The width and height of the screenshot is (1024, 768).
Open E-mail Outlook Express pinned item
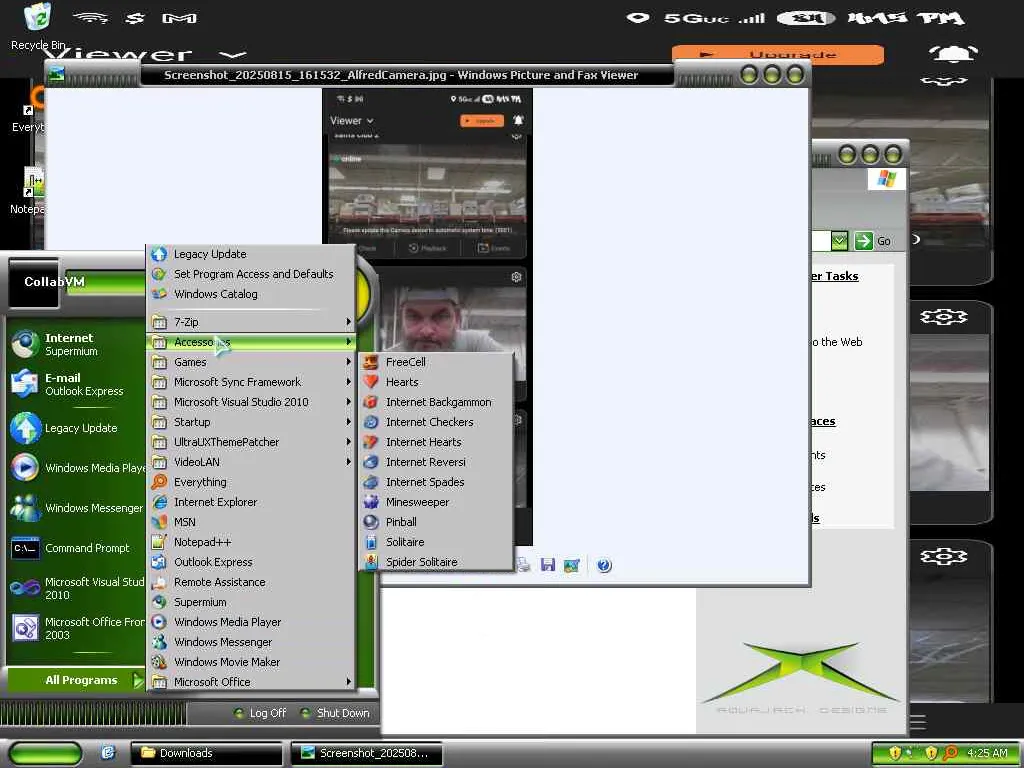tap(77, 384)
